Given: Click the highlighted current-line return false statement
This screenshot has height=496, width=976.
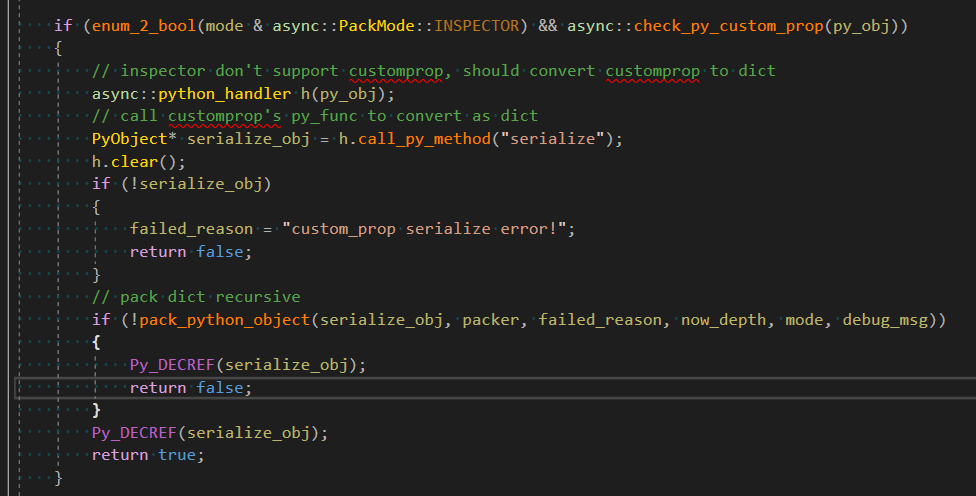Looking at the screenshot, I should point(185,387).
